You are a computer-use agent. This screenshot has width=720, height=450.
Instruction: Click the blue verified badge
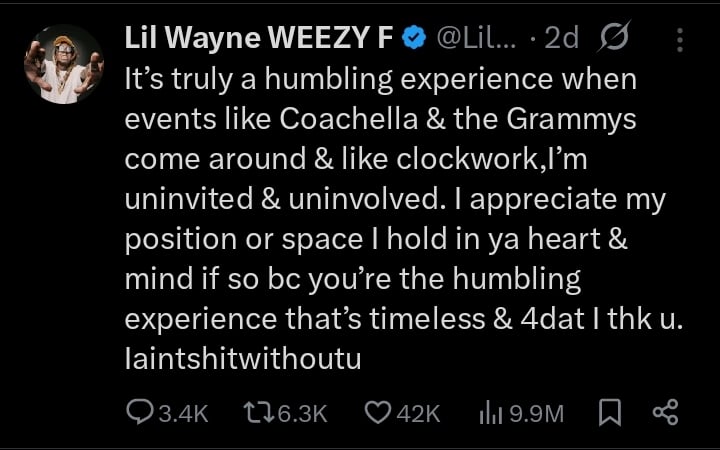pyautogui.click(x=413, y=38)
